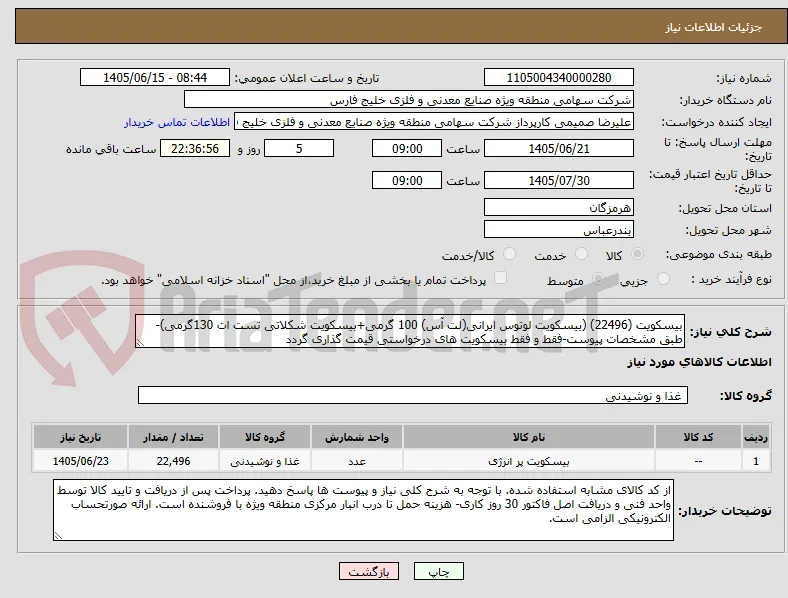Screen dimensions: 788x598
Task: Select the خدمت radio button
Action: pos(581,254)
